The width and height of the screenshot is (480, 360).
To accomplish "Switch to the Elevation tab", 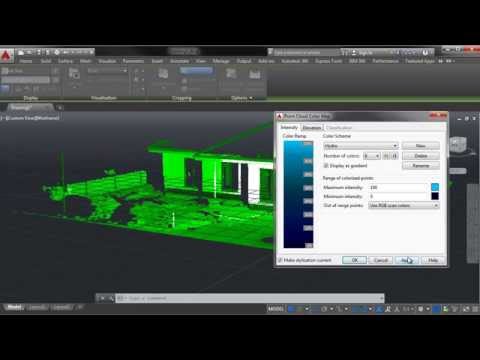I will point(312,128).
